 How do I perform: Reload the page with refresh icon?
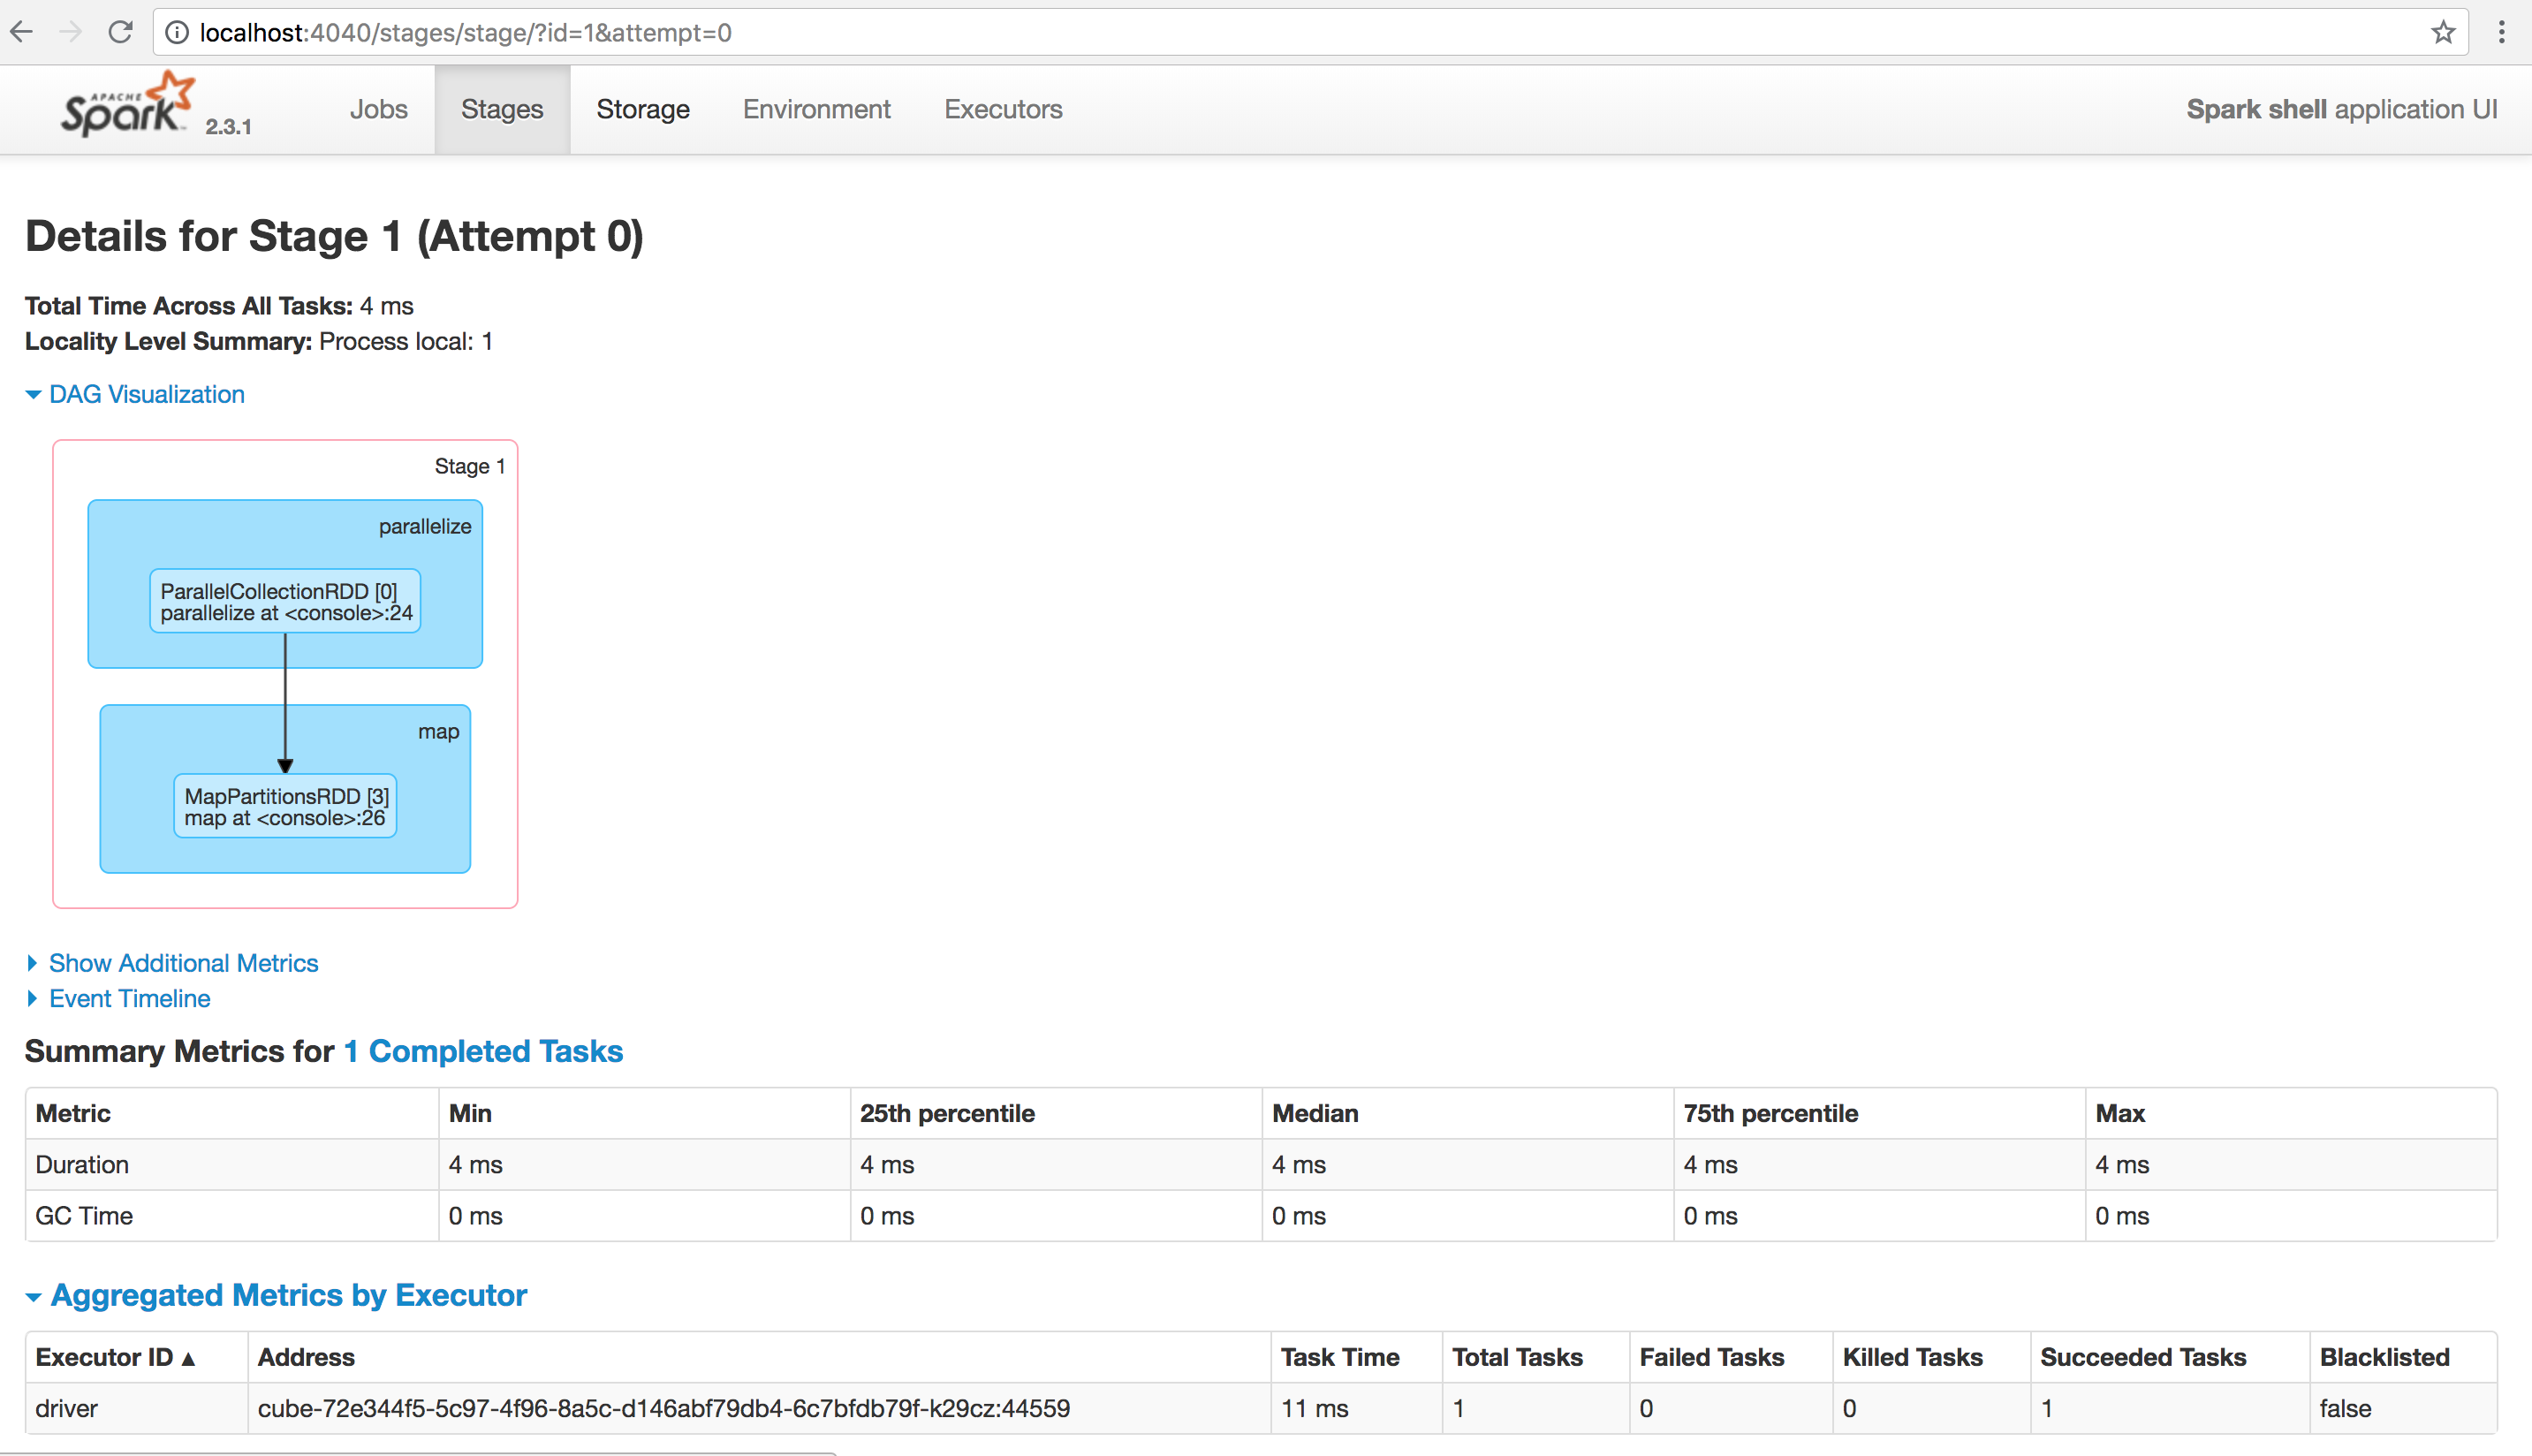point(120,32)
